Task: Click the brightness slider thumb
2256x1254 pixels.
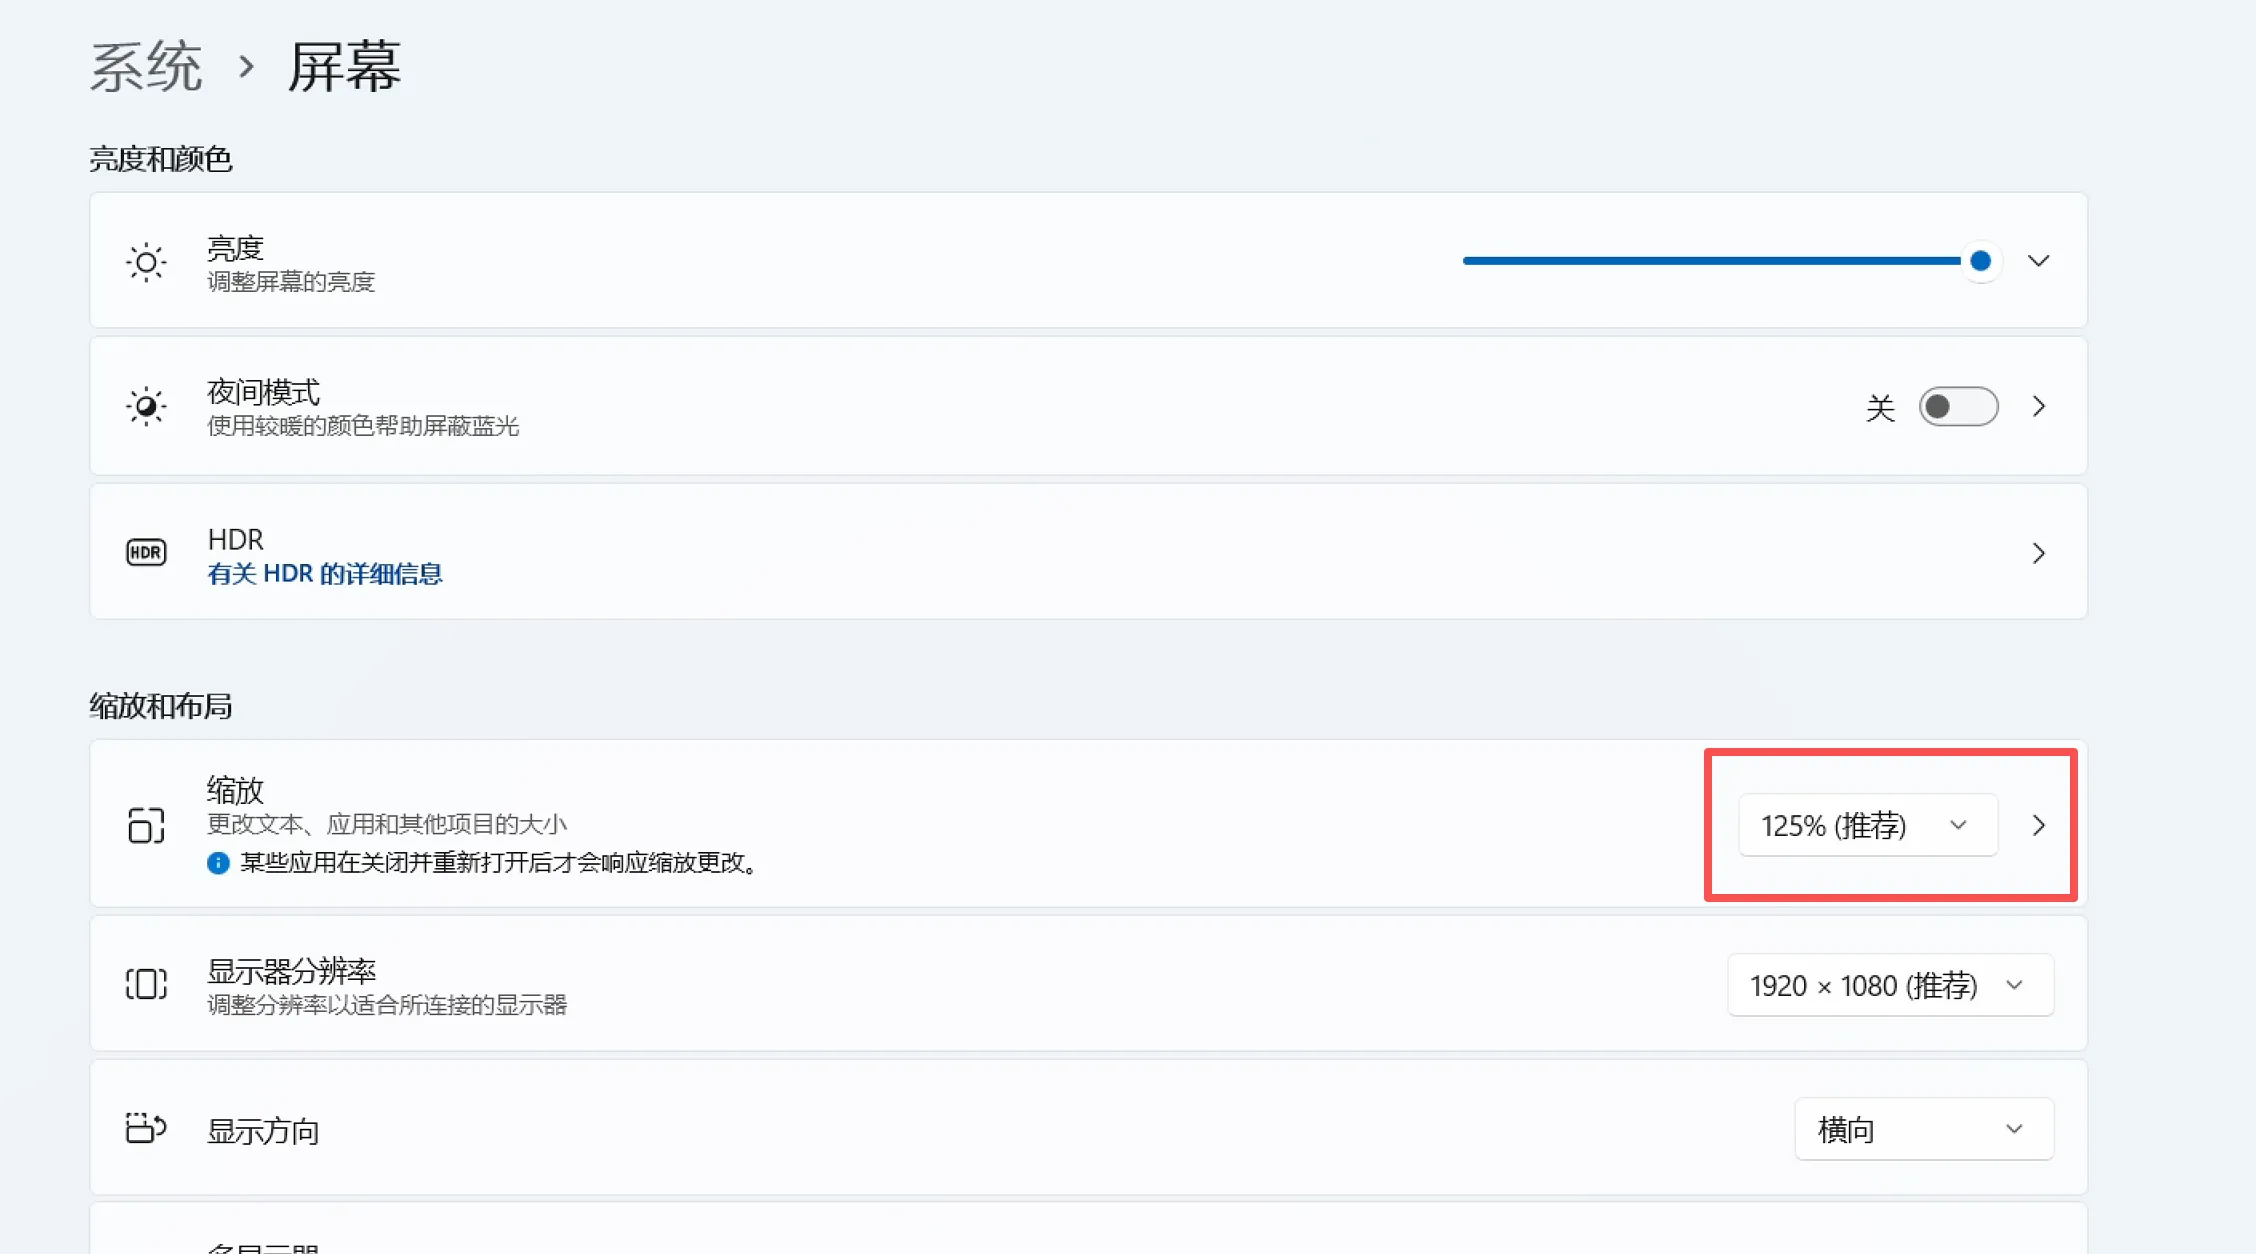Action: (1980, 261)
